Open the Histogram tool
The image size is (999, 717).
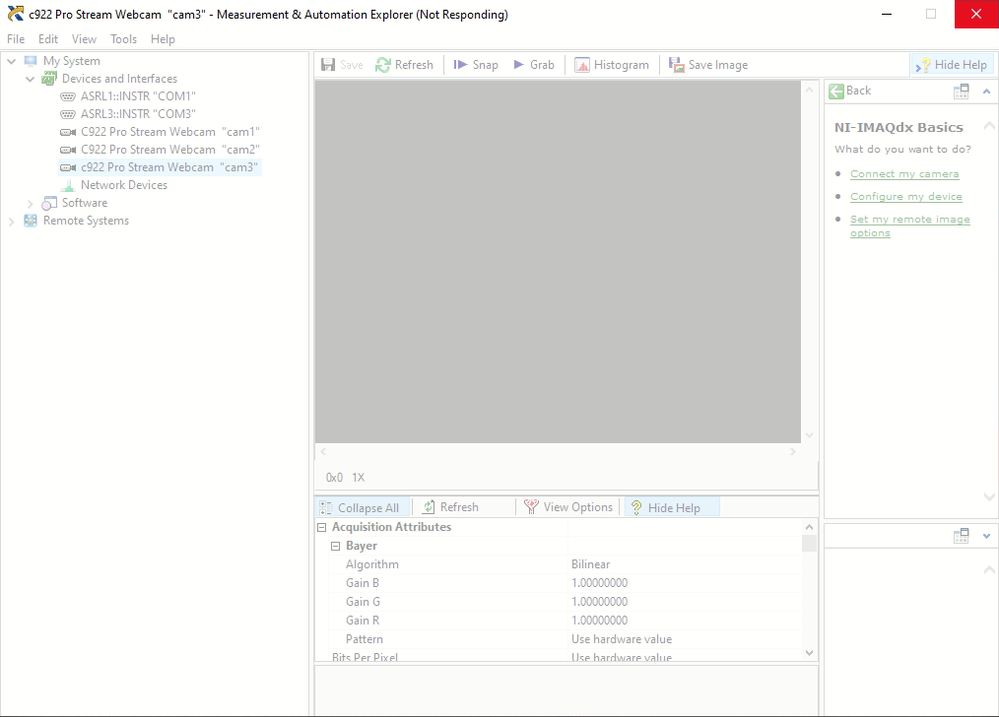coord(582,65)
